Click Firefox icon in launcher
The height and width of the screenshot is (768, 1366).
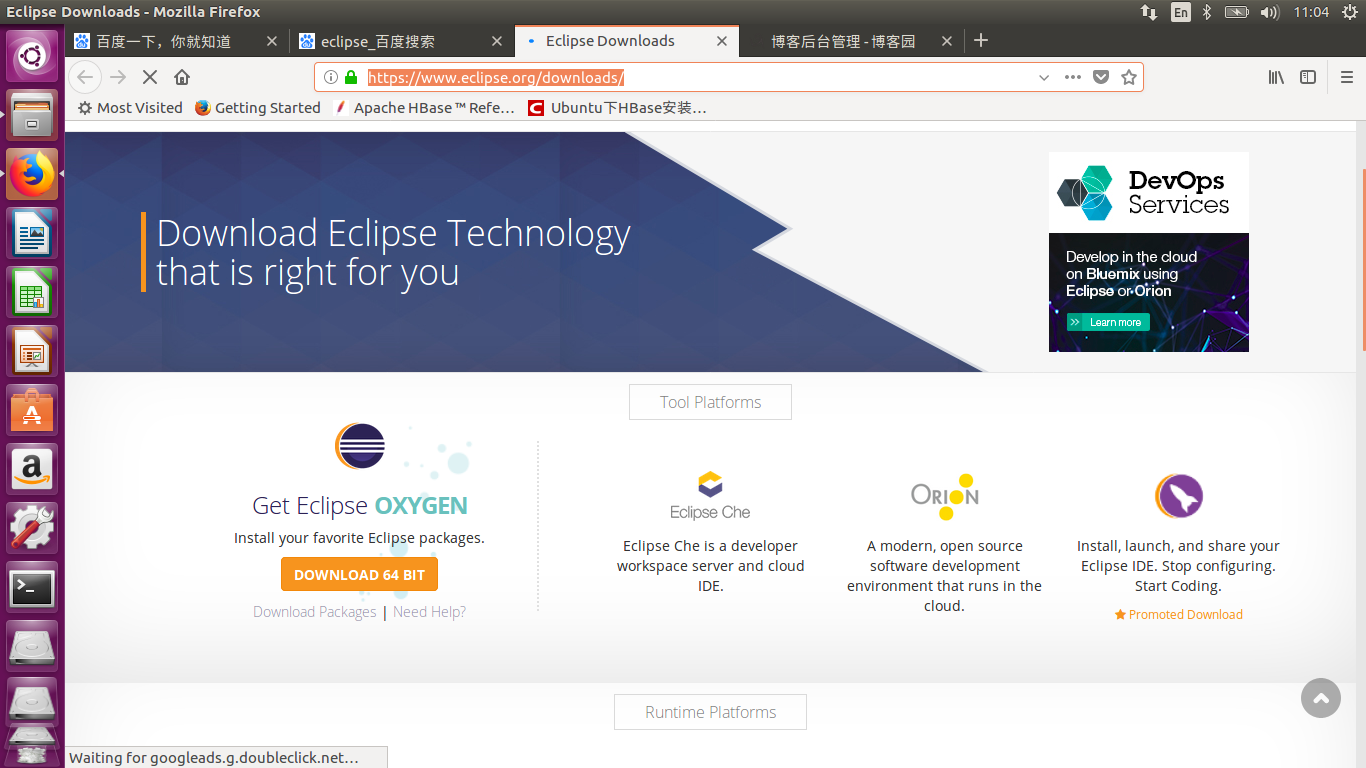[32, 174]
